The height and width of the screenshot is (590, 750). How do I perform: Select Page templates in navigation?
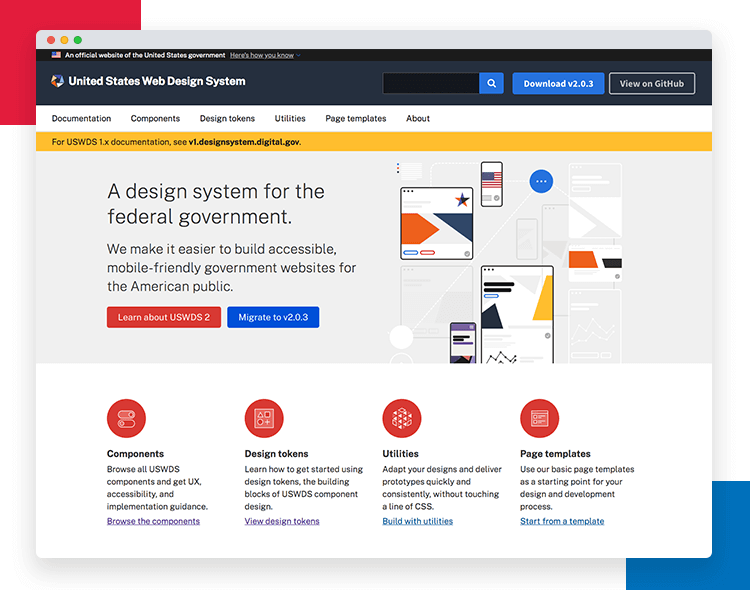pos(356,118)
